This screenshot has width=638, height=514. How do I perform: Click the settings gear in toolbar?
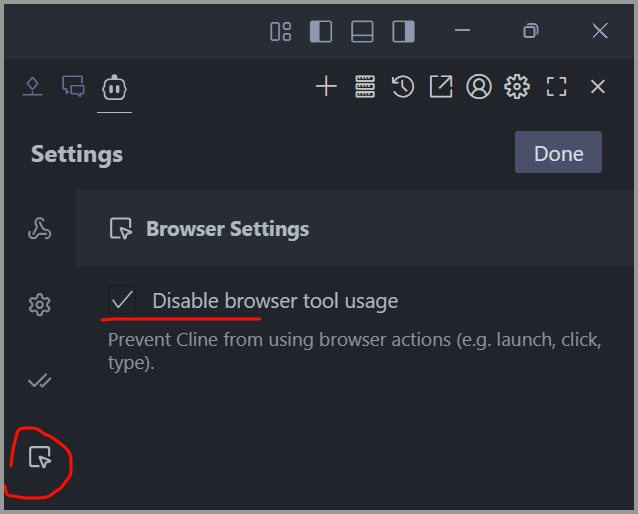pyautogui.click(x=517, y=87)
